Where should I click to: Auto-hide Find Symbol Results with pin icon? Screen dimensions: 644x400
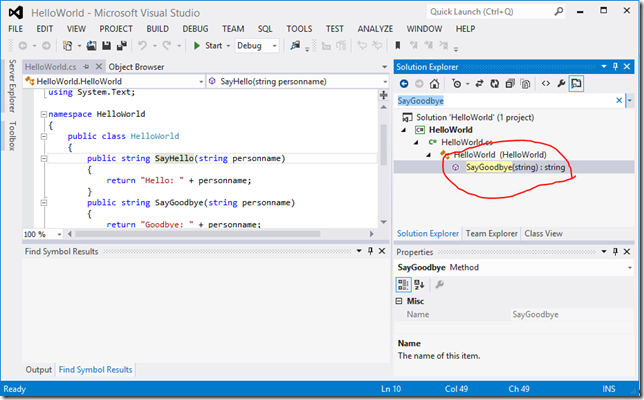click(370, 251)
